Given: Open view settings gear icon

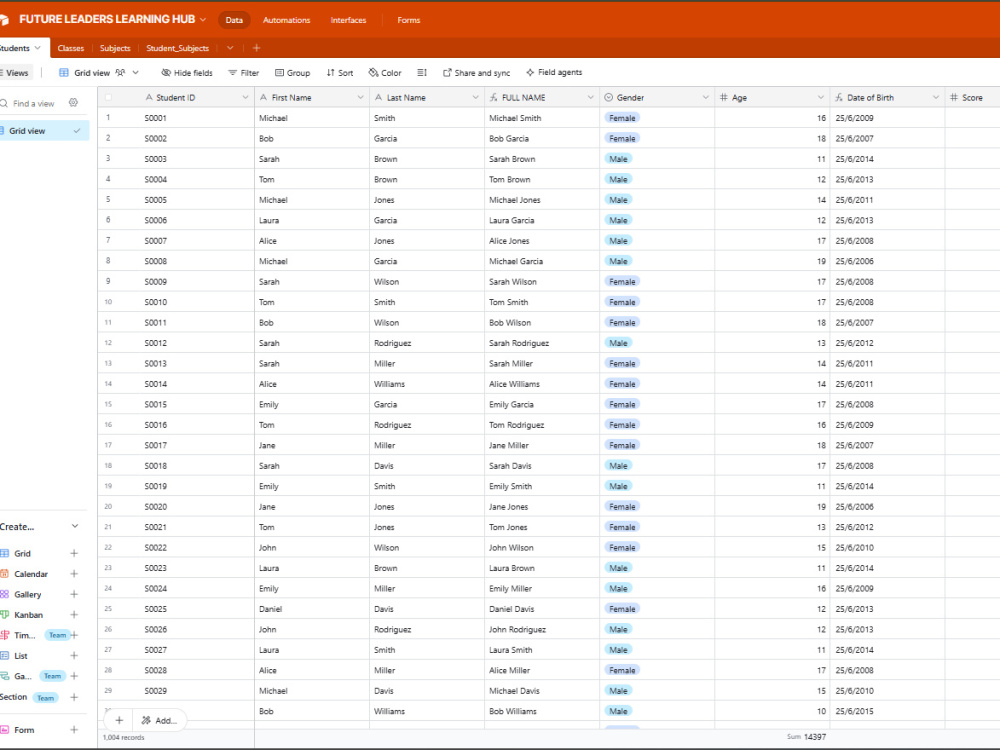Looking at the screenshot, I should tap(73, 103).
